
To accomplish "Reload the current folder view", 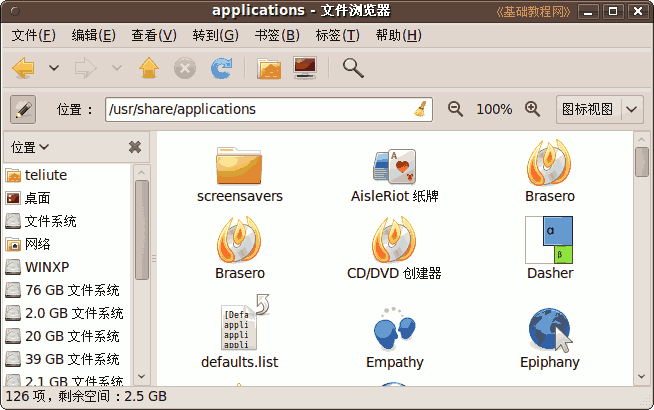I will (x=221, y=68).
